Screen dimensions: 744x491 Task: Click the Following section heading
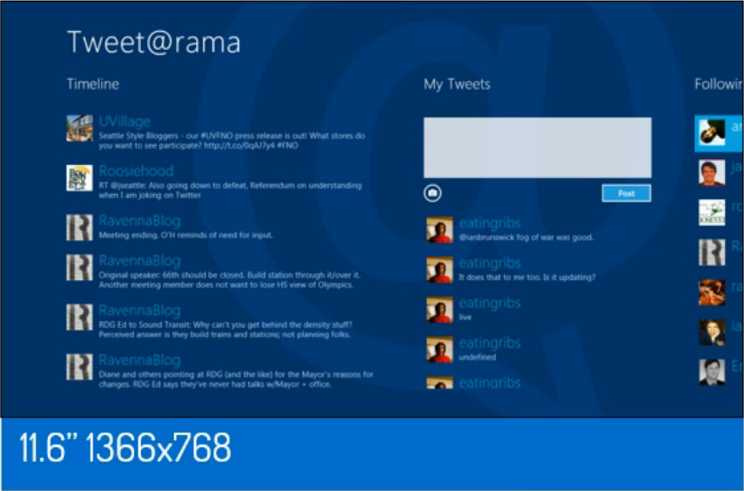[719, 84]
